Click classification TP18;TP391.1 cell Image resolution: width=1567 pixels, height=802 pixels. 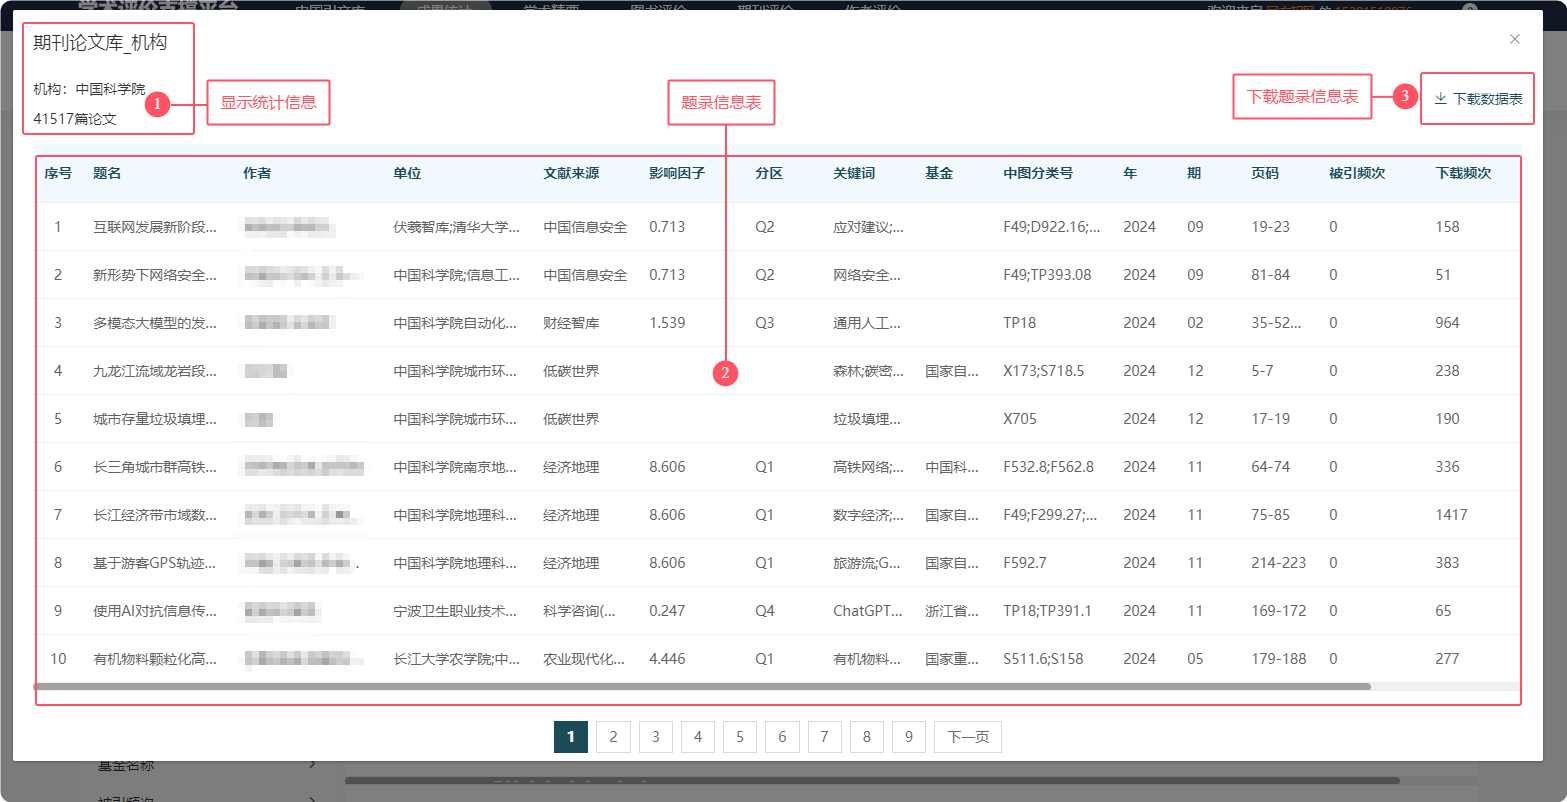pyautogui.click(x=1047, y=611)
